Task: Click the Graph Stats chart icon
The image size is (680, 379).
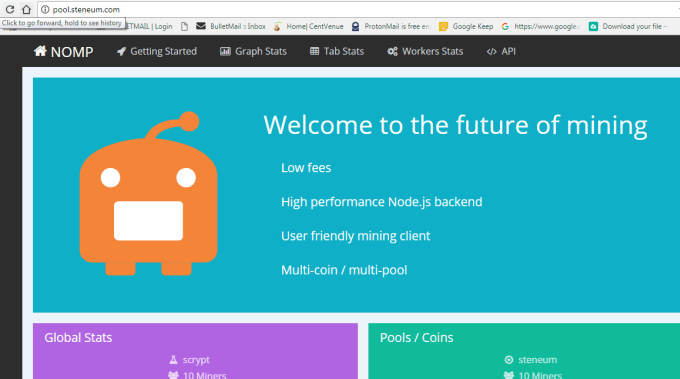Action: (225, 51)
